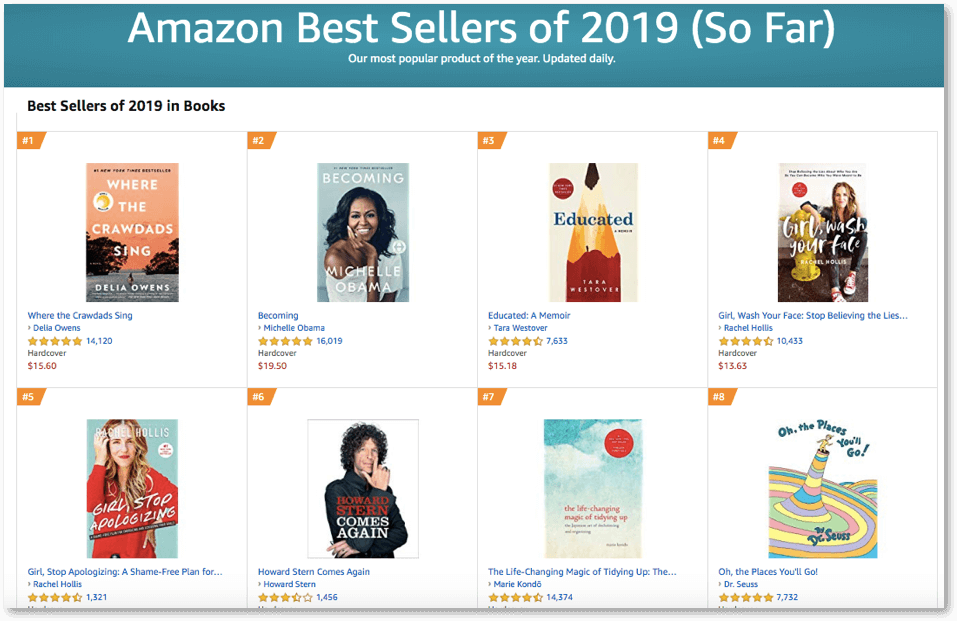Click the Tara Westover author link

coord(521,328)
